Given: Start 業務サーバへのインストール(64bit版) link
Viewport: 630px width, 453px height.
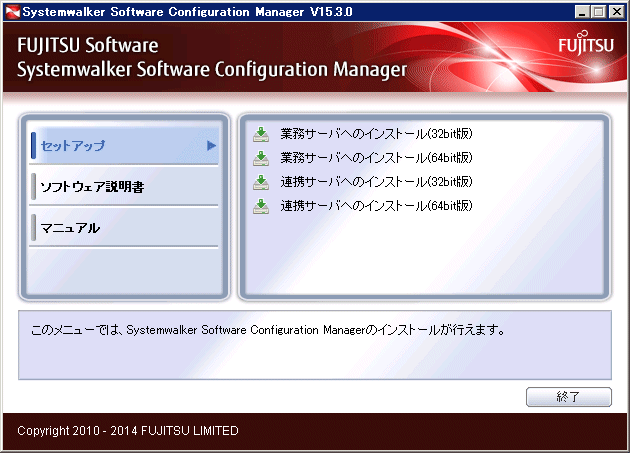Looking at the screenshot, I should pos(376,158).
